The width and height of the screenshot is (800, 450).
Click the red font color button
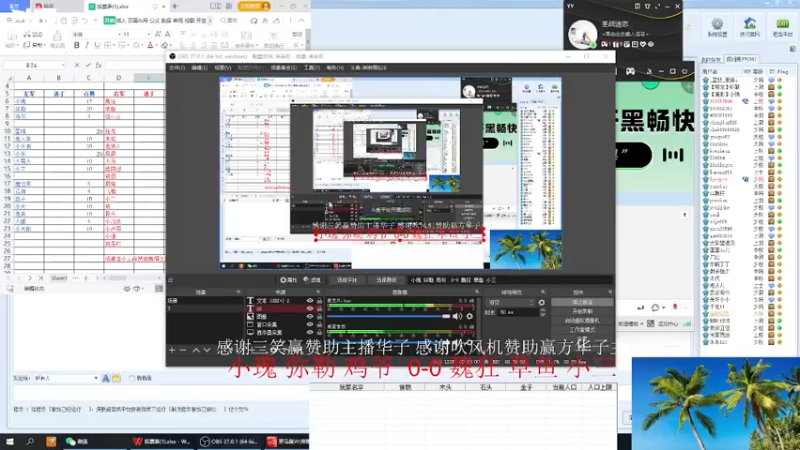click(150, 45)
